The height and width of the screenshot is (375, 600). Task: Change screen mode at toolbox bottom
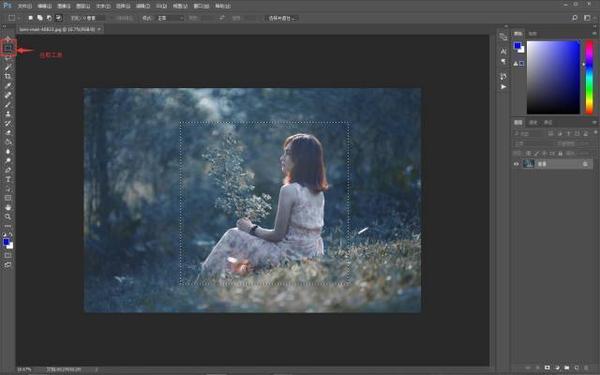(8, 264)
